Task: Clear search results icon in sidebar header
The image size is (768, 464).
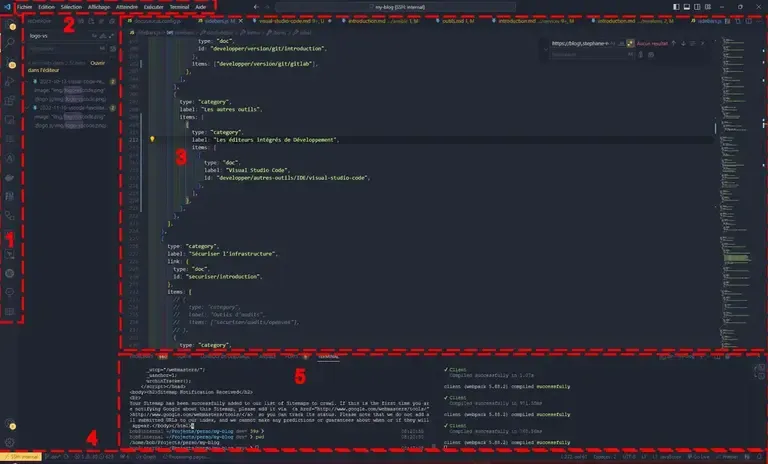Action: coord(101,21)
